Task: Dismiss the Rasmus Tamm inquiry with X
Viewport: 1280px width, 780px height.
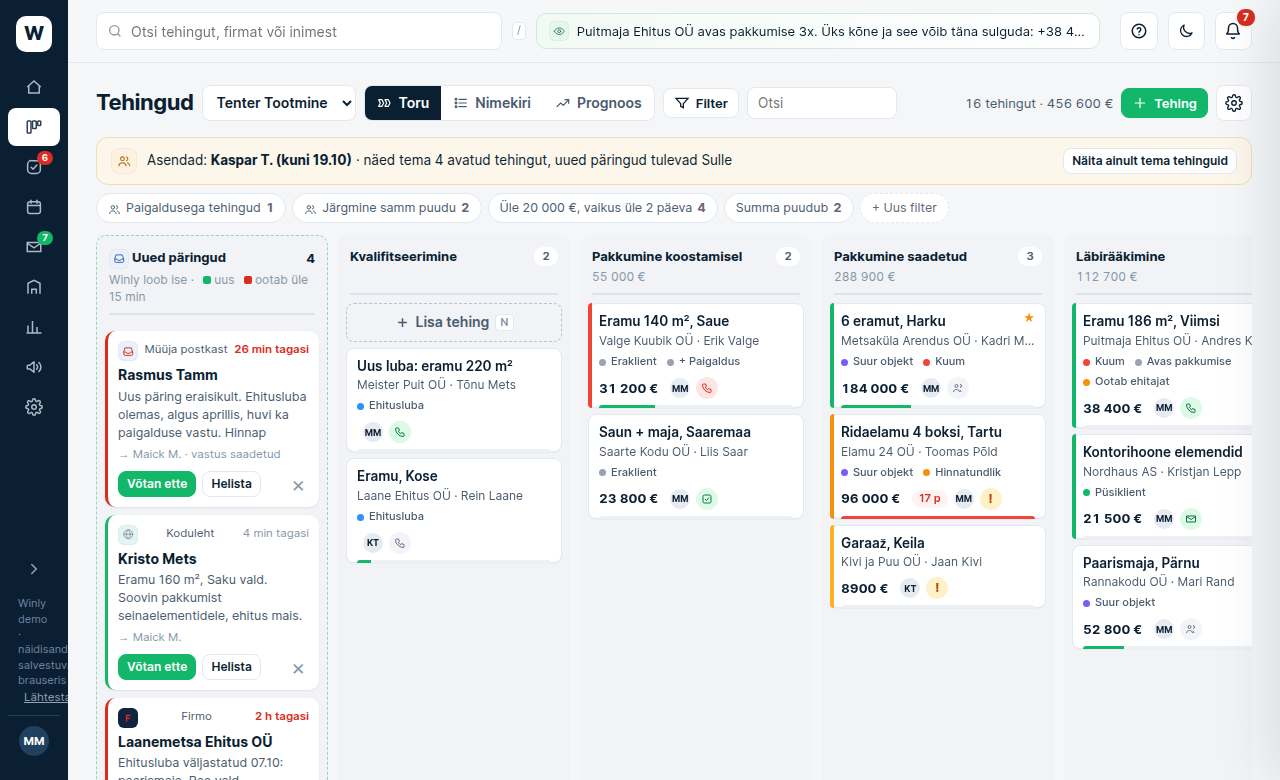Action: pos(298,485)
